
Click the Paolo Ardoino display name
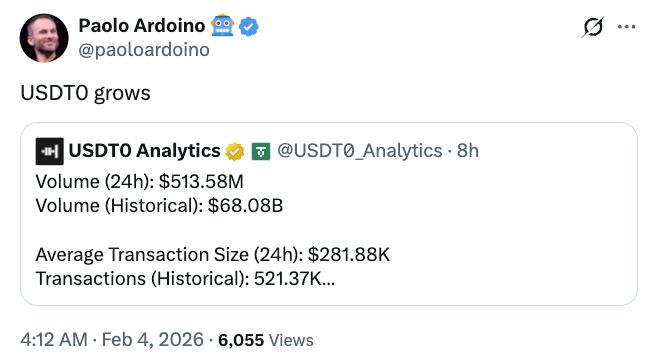(x=142, y=26)
